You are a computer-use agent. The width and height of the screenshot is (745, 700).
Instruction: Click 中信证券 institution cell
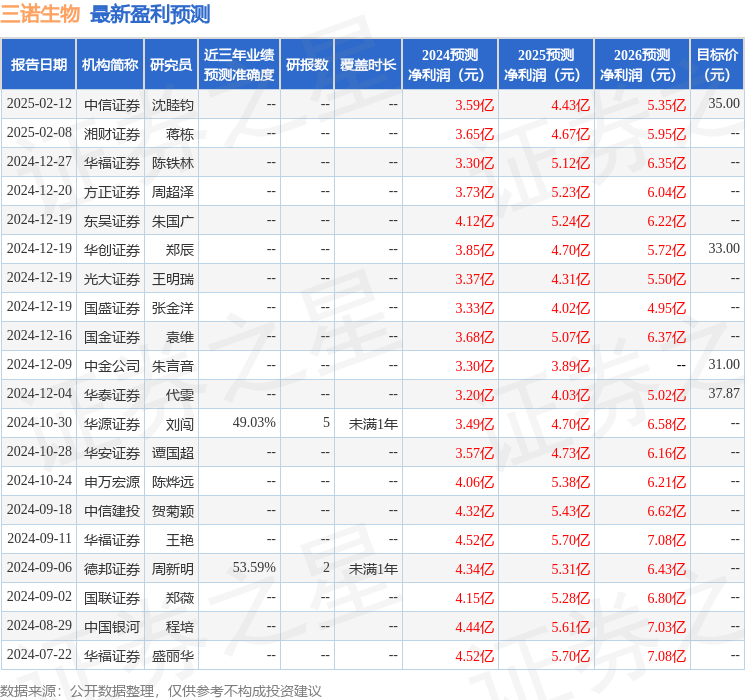[112, 105]
